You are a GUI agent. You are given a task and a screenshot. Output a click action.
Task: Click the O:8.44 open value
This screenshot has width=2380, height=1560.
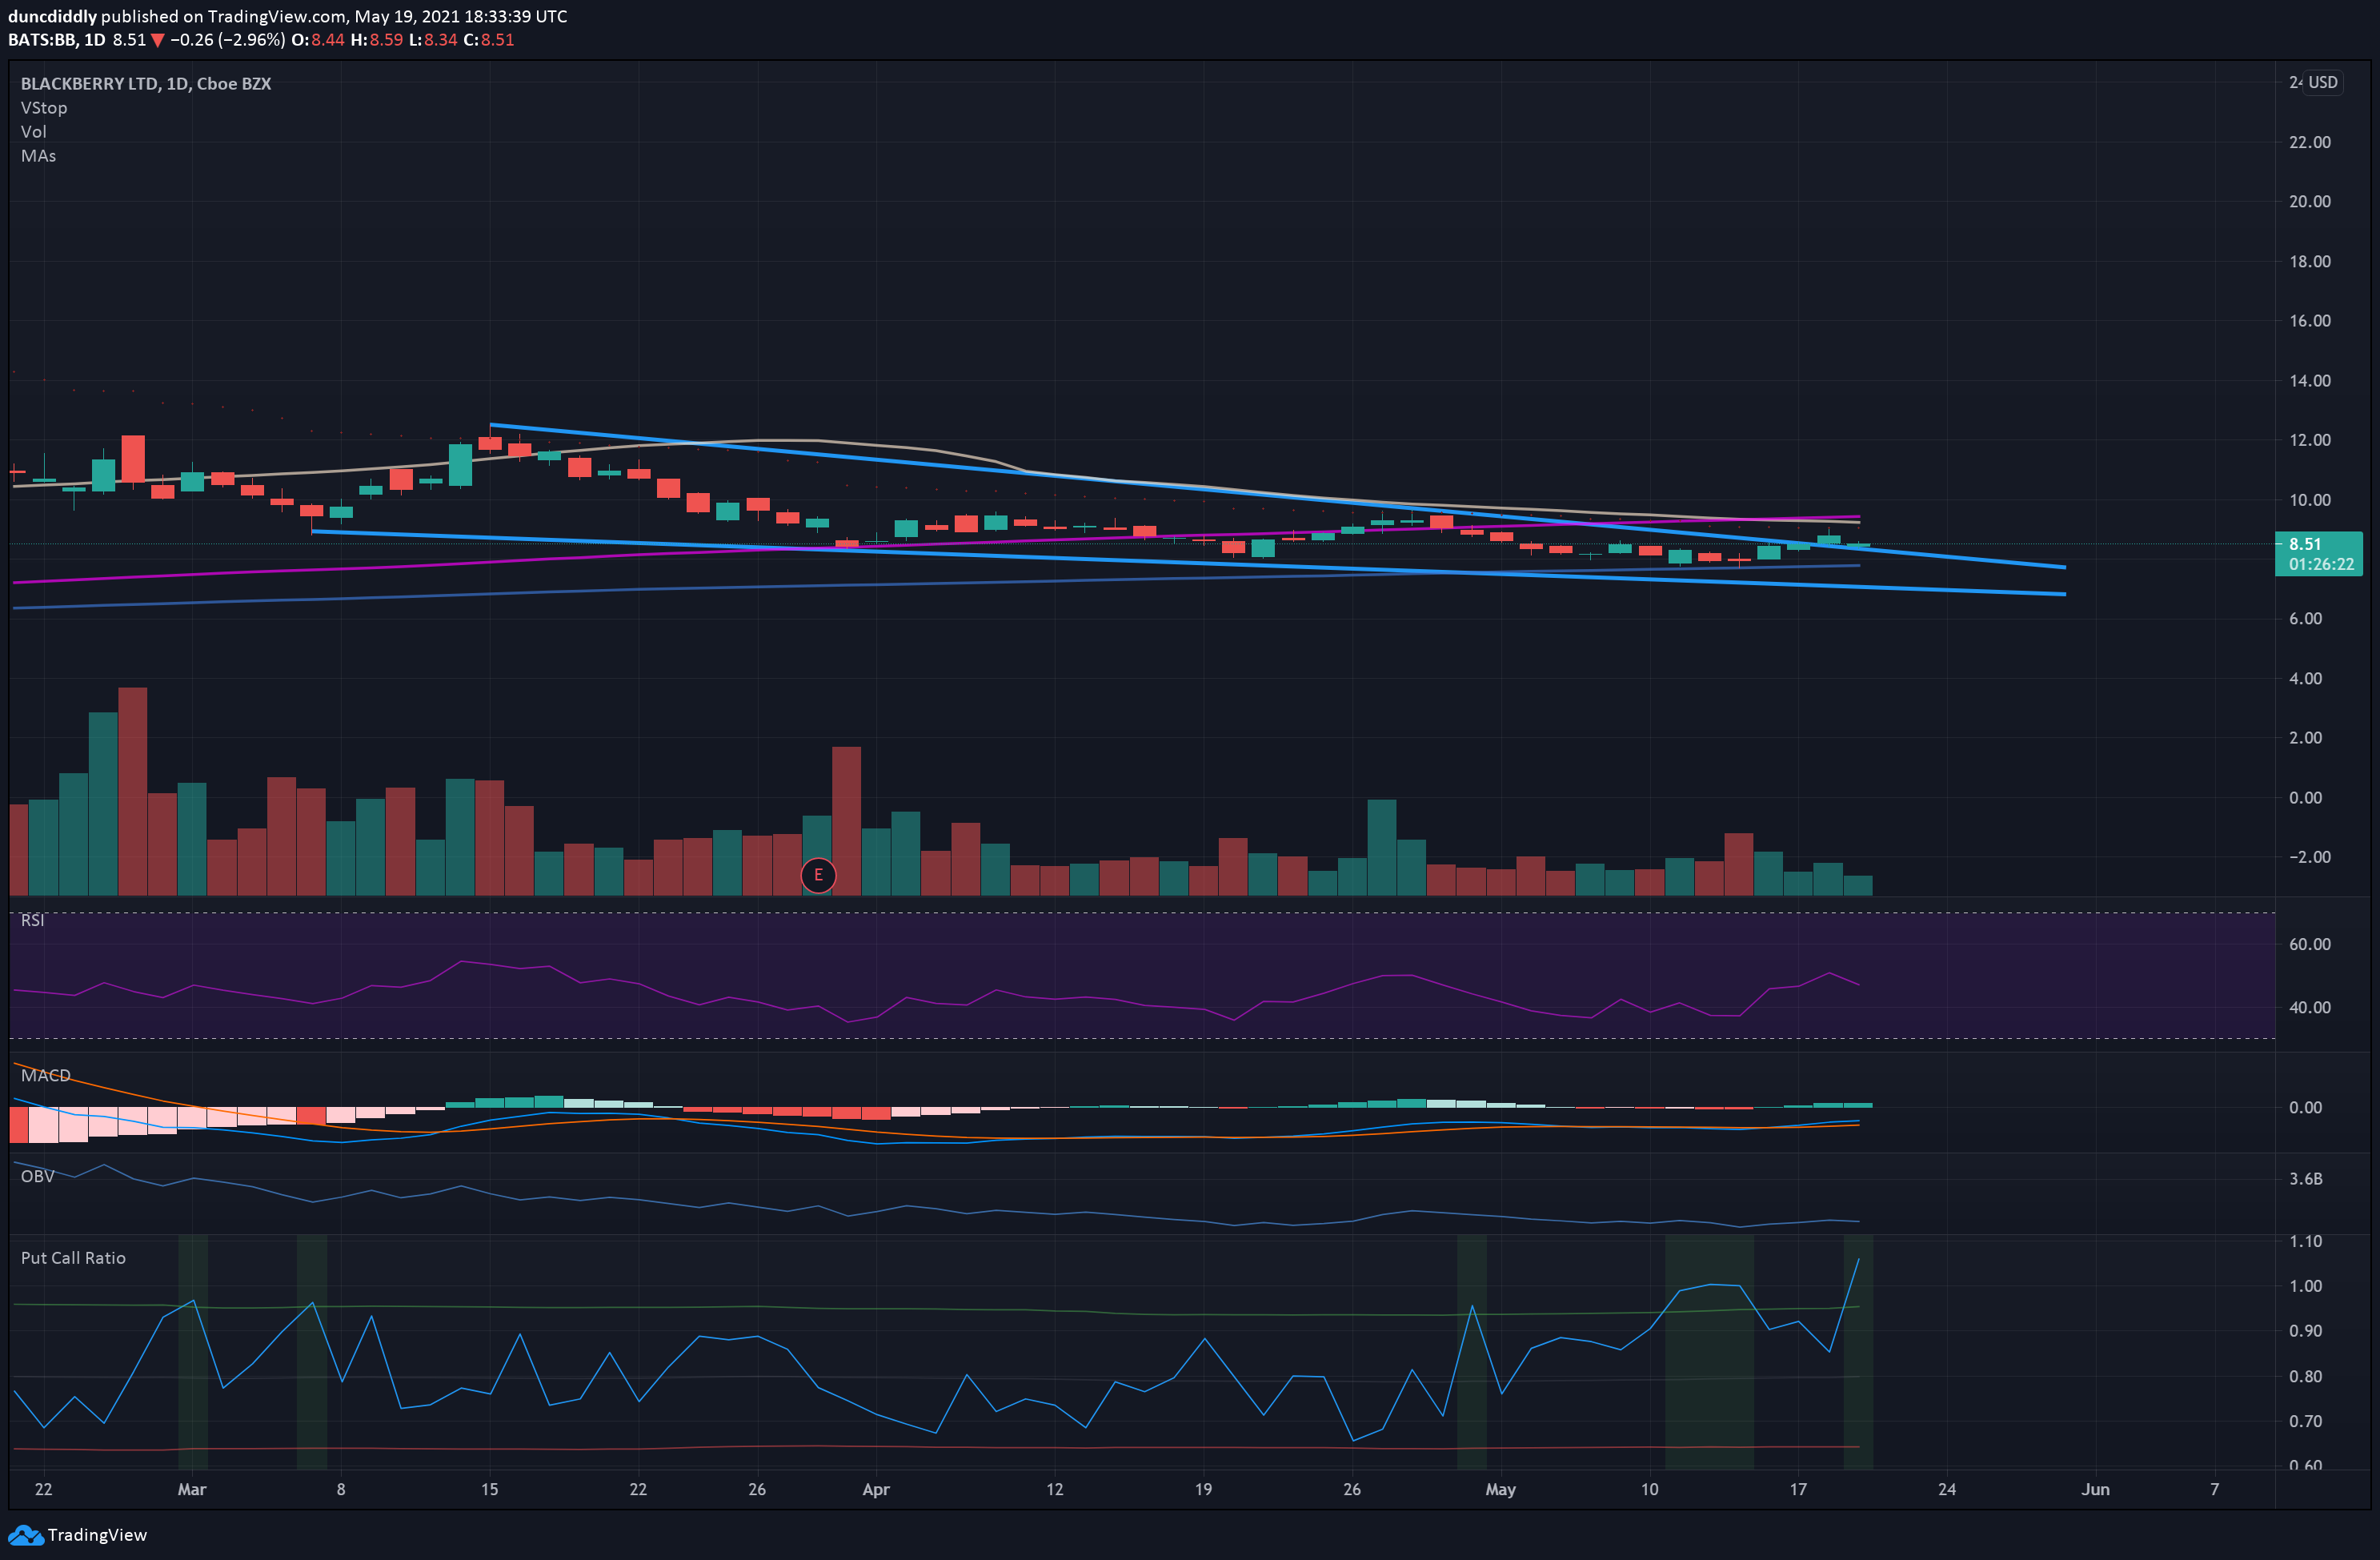pyautogui.click(x=317, y=40)
